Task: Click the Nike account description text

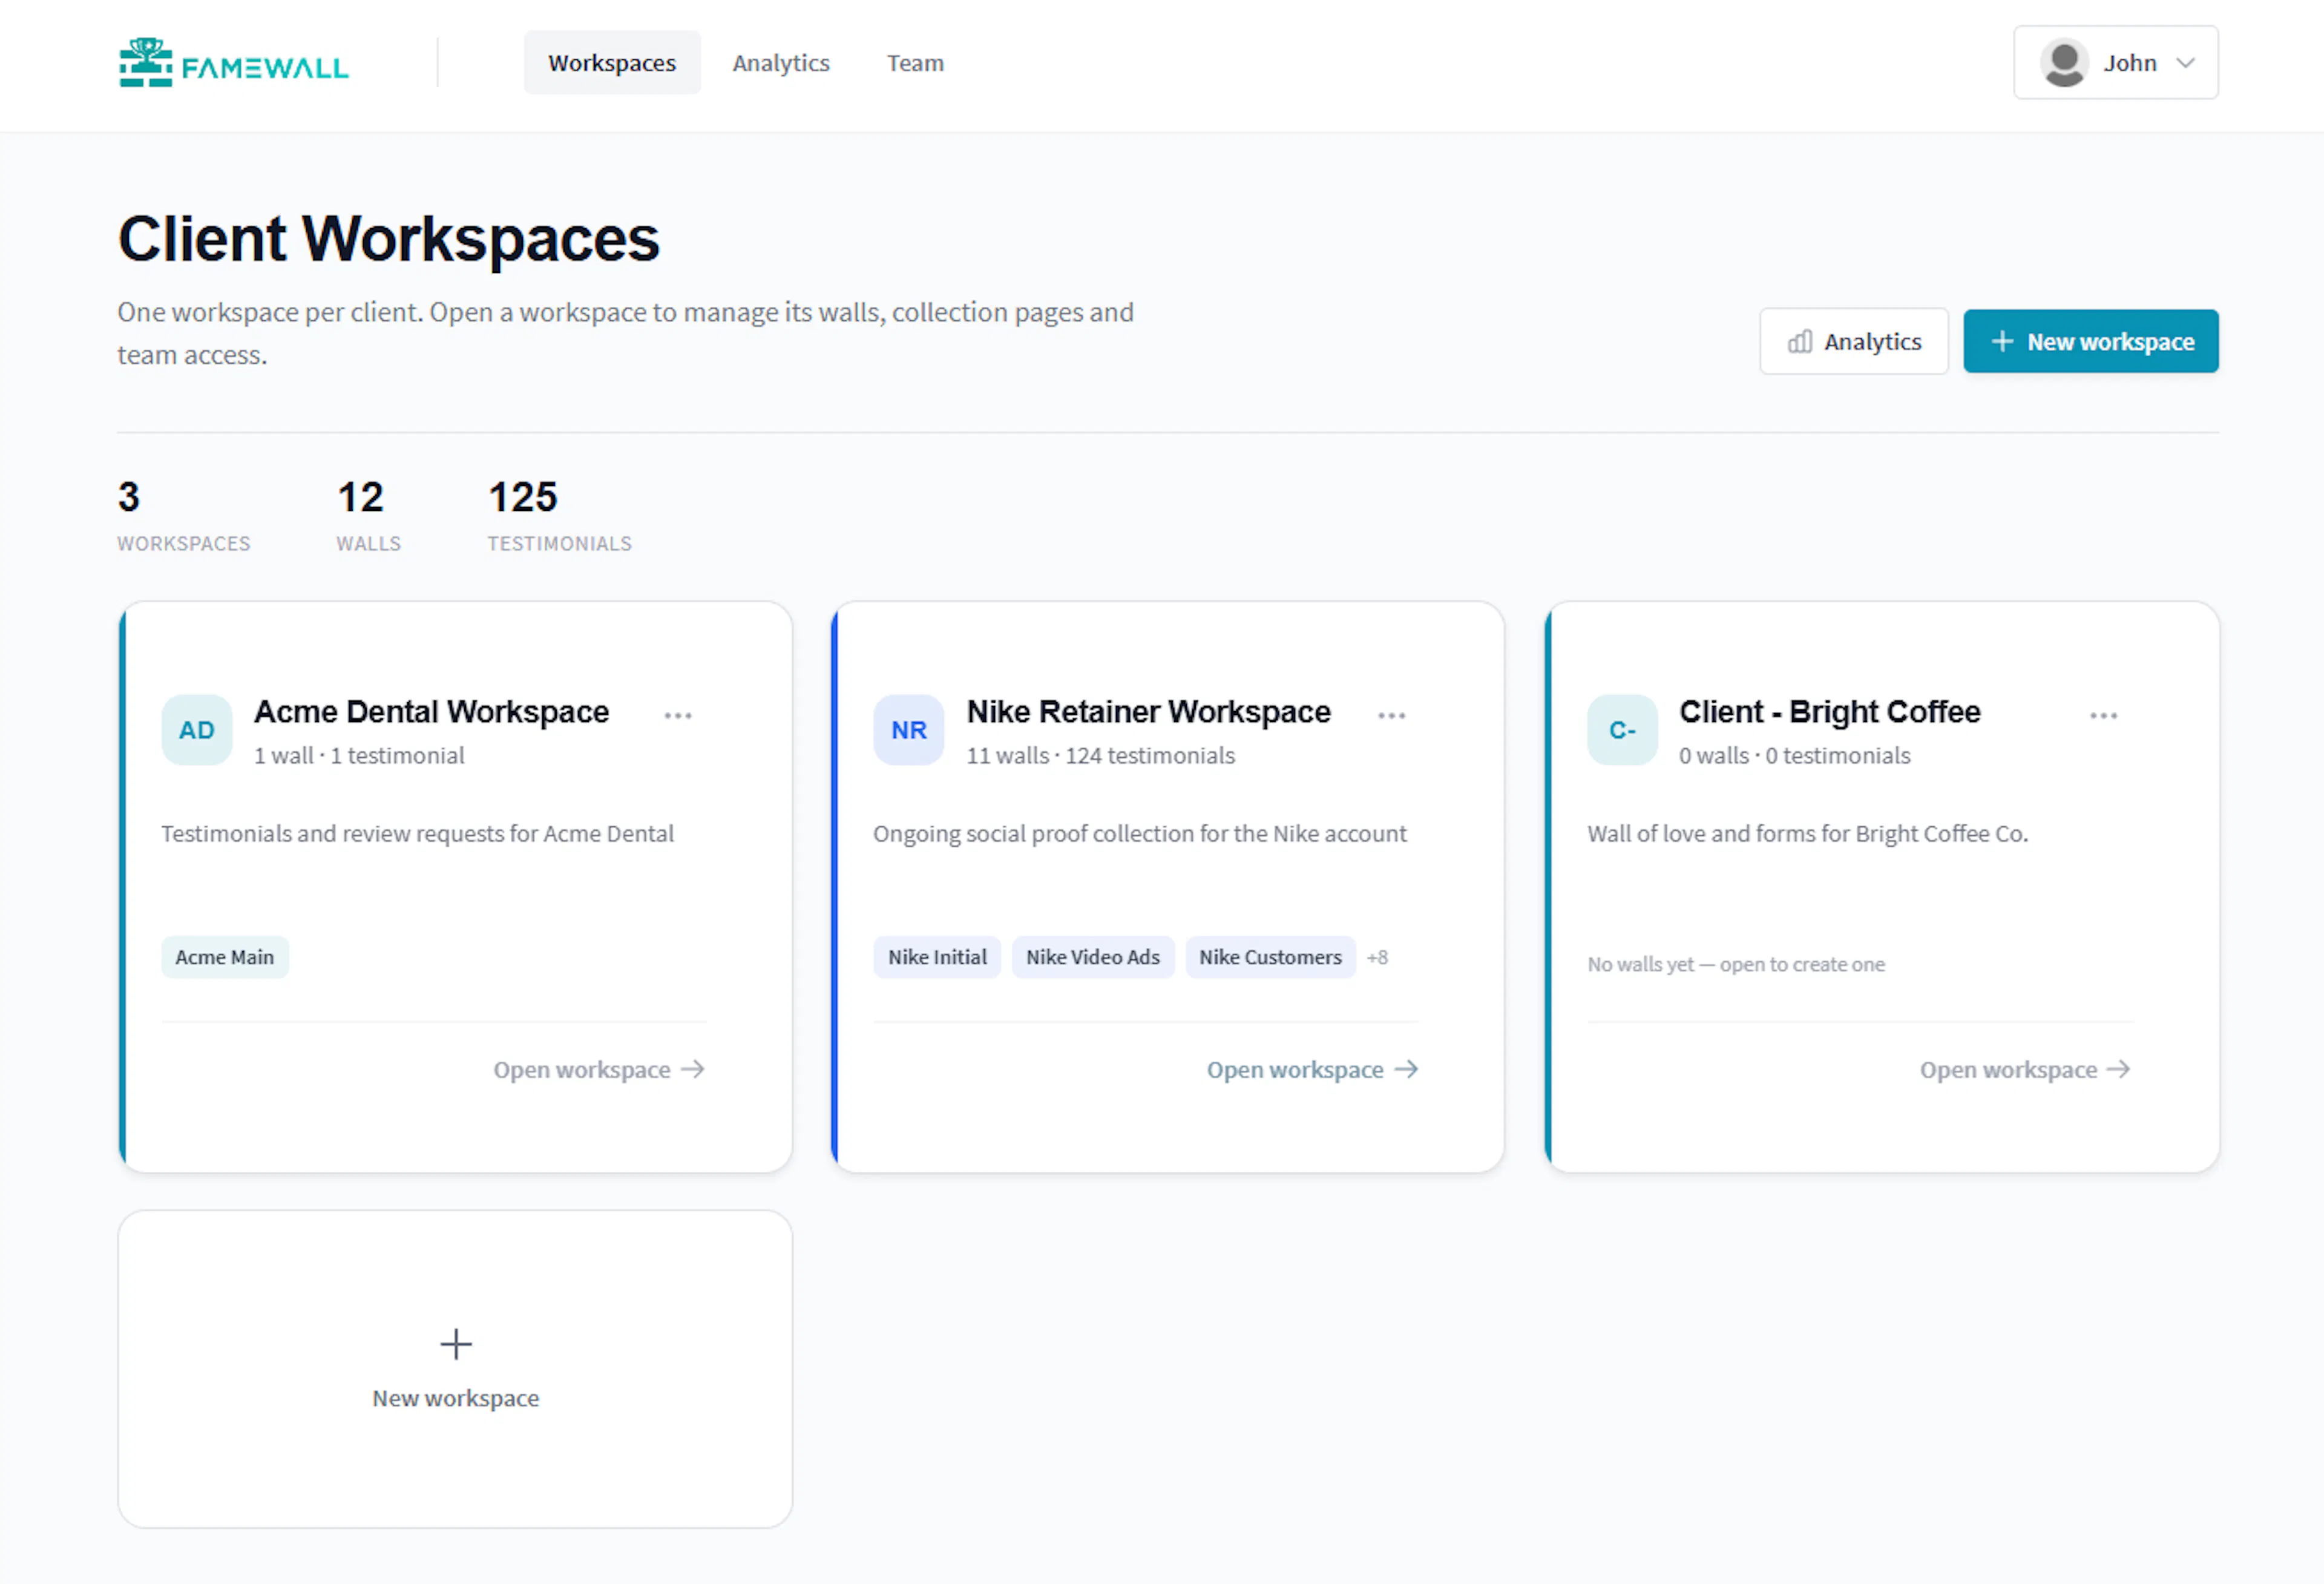Action: 1140,834
